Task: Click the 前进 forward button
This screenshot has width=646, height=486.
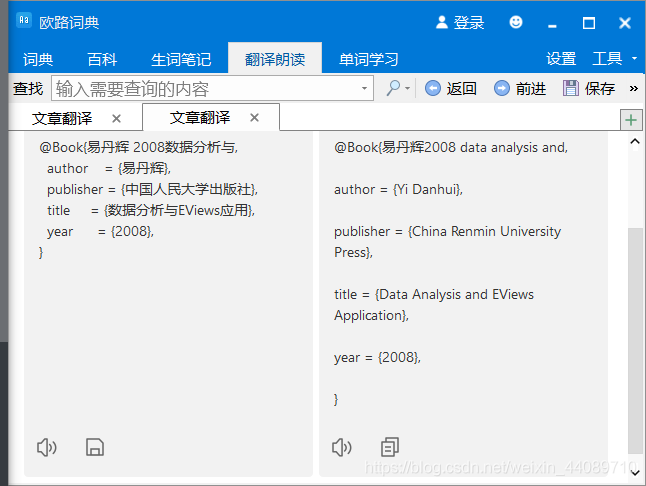Action: [x=520, y=88]
